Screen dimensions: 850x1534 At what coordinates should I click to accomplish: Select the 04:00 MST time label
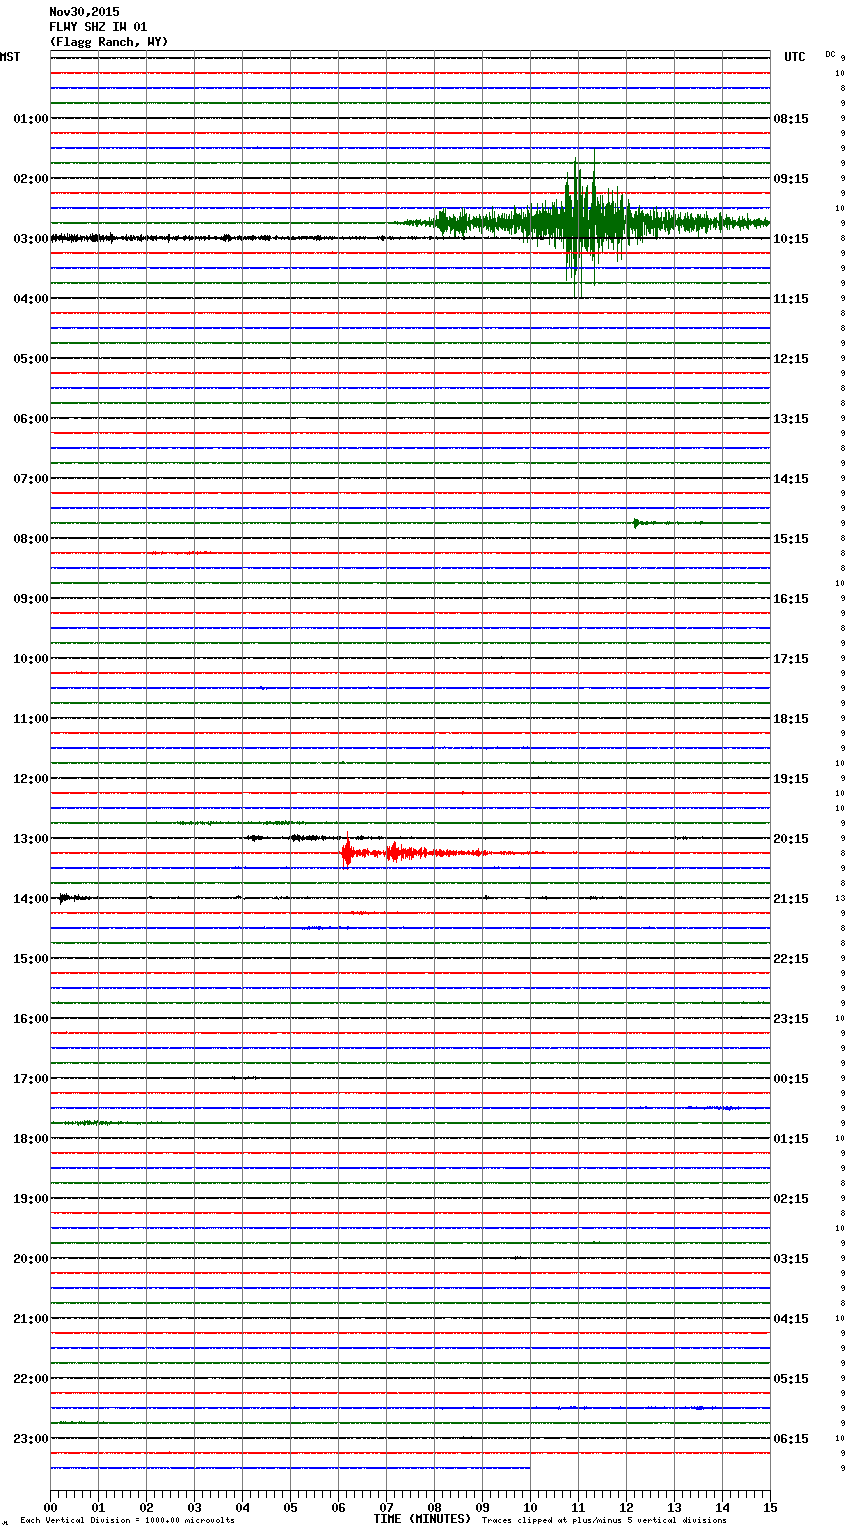pyautogui.click(x=31, y=299)
